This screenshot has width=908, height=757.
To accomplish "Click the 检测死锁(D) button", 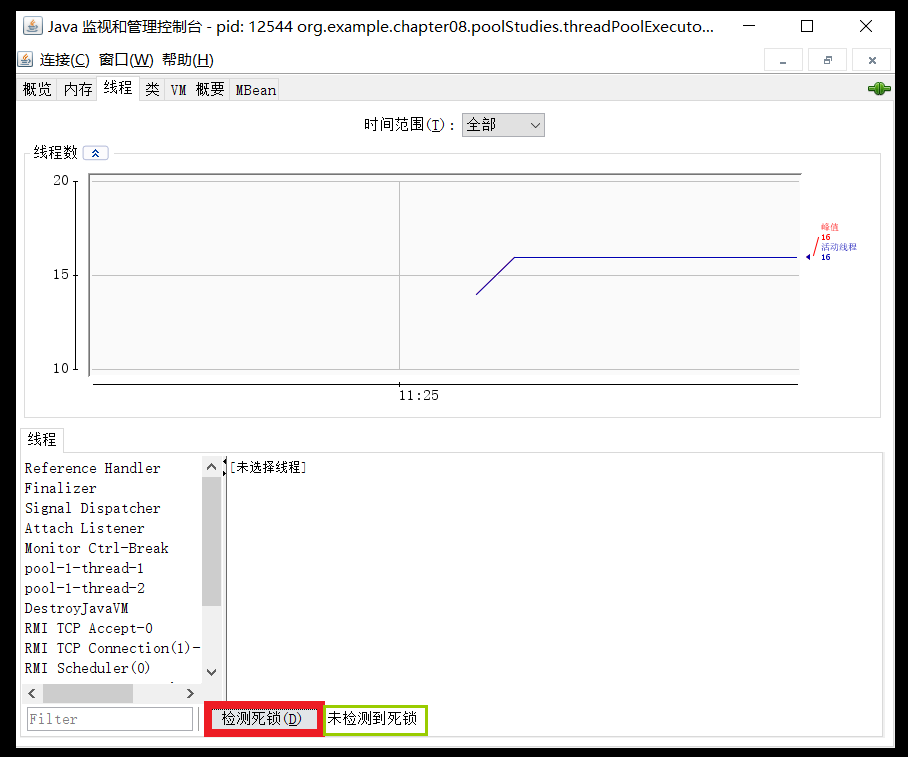I will 262,719.
